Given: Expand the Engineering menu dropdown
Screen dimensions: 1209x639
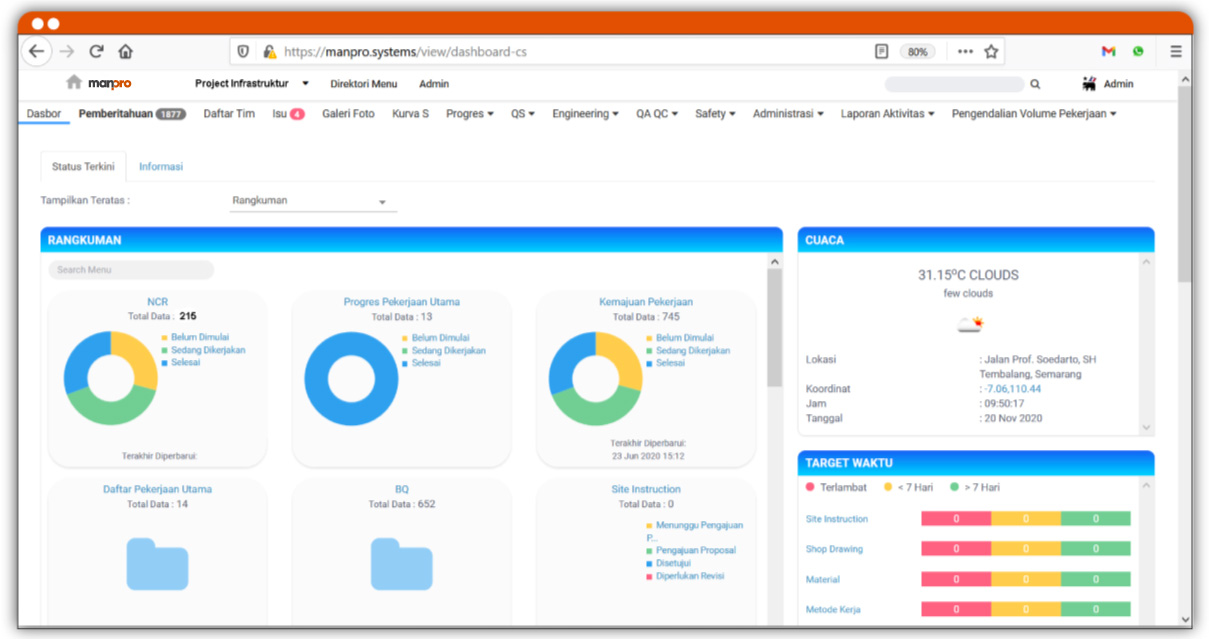Looking at the screenshot, I should (585, 114).
